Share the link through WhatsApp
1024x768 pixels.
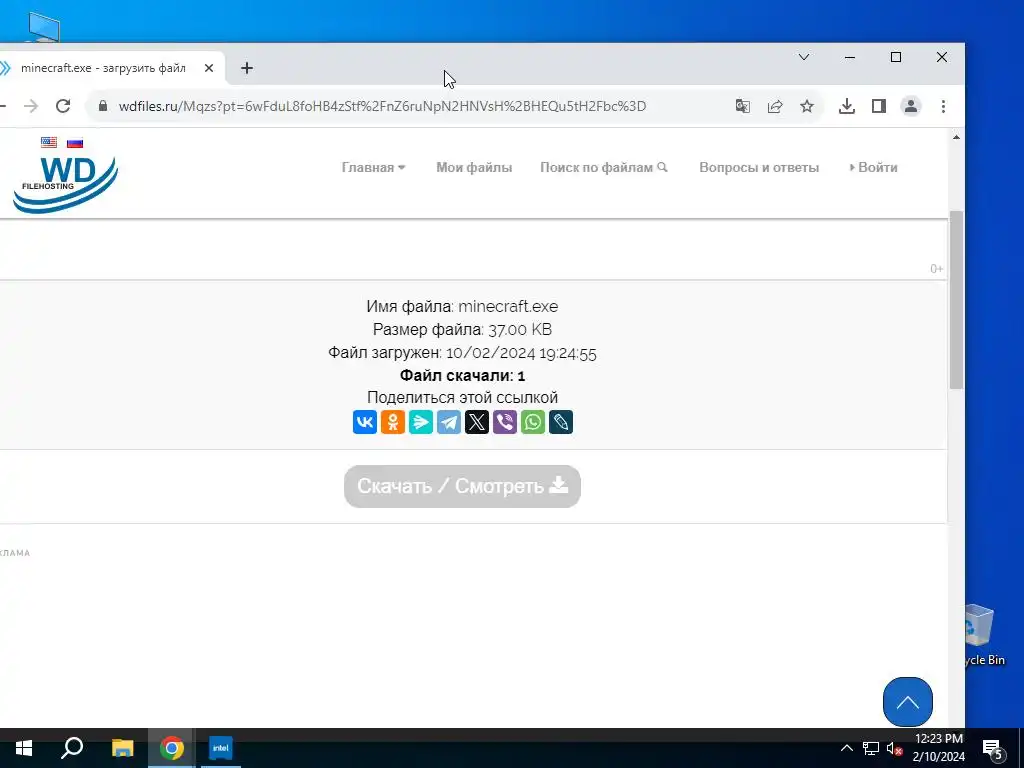pos(533,422)
